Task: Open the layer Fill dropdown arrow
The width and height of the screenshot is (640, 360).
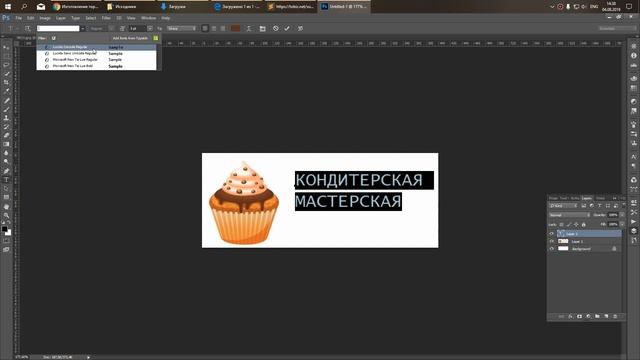Action: [622, 224]
